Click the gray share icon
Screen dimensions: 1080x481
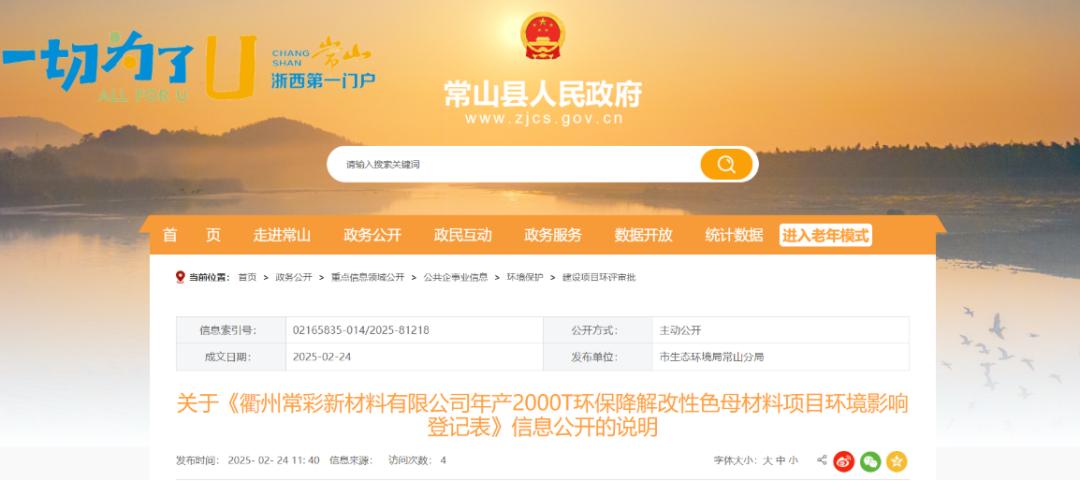pos(822,460)
